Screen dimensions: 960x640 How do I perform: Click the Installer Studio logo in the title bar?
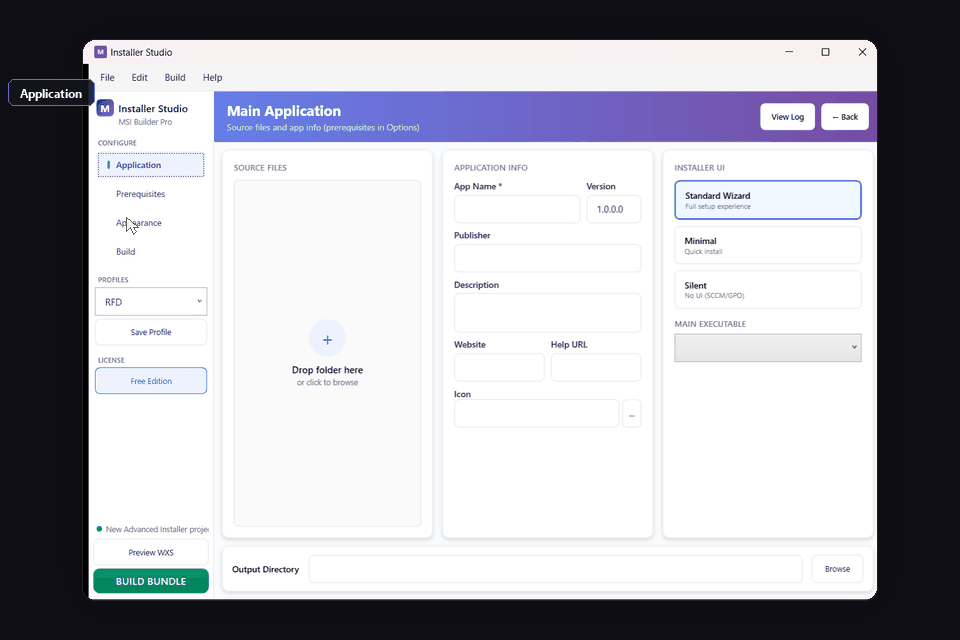coord(101,52)
